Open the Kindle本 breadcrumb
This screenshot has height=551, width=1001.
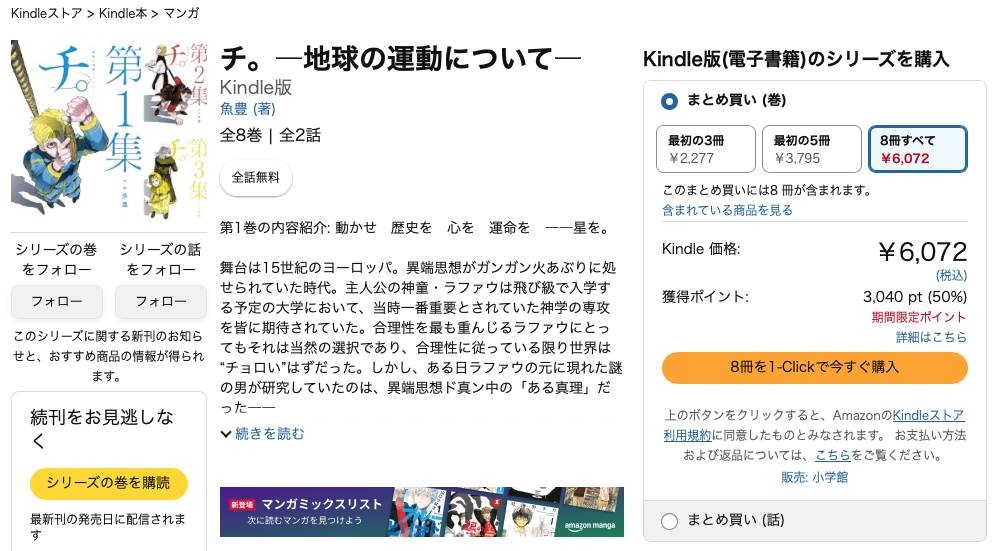pyautogui.click(x=123, y=13)
